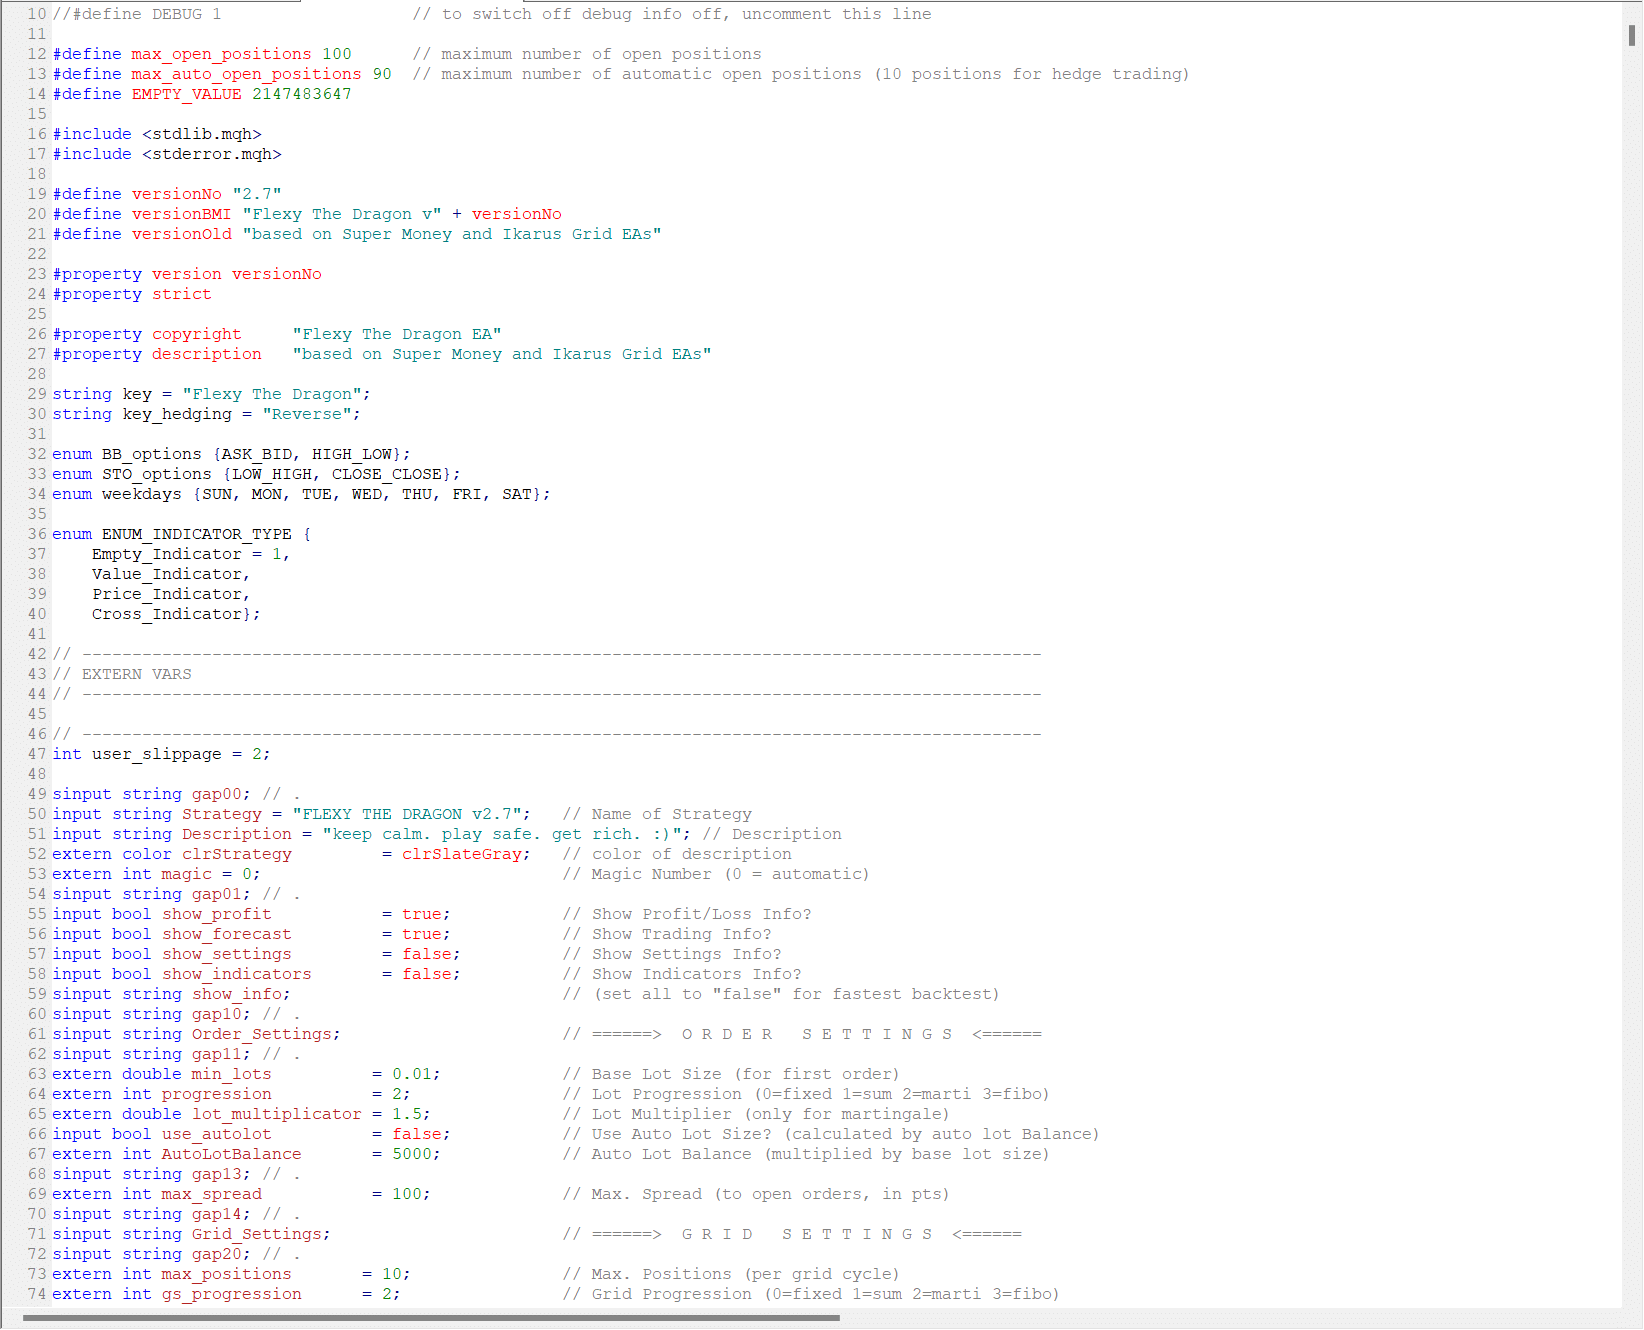Click the false value of show_settings
Viewport: 1644px width, 1330px height.
tap(426, 954)
